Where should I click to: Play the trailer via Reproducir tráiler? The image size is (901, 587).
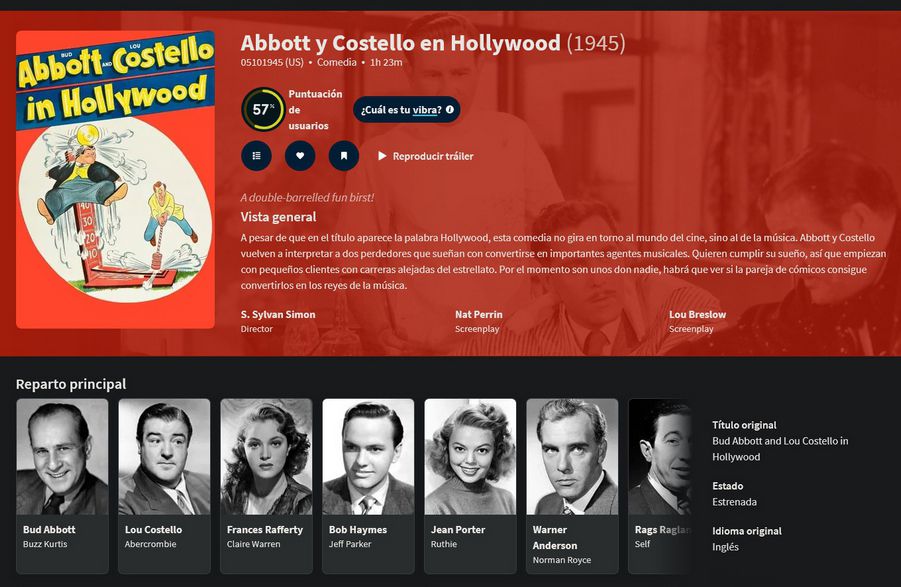pyautogui.click(x=426, y=156)
